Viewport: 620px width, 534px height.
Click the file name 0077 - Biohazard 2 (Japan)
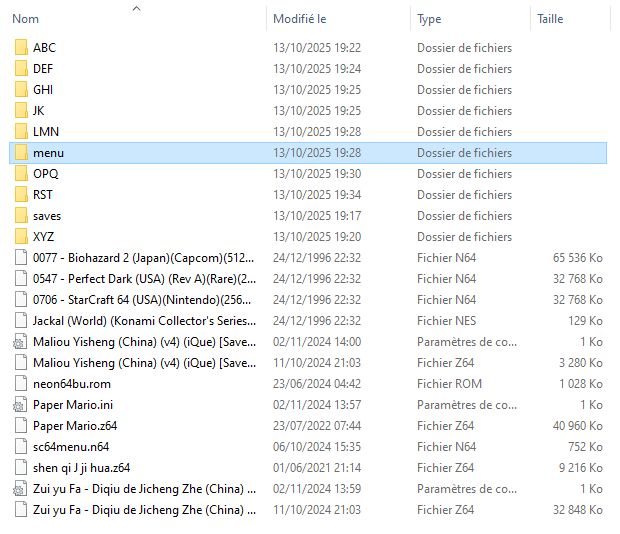[144, 258]
